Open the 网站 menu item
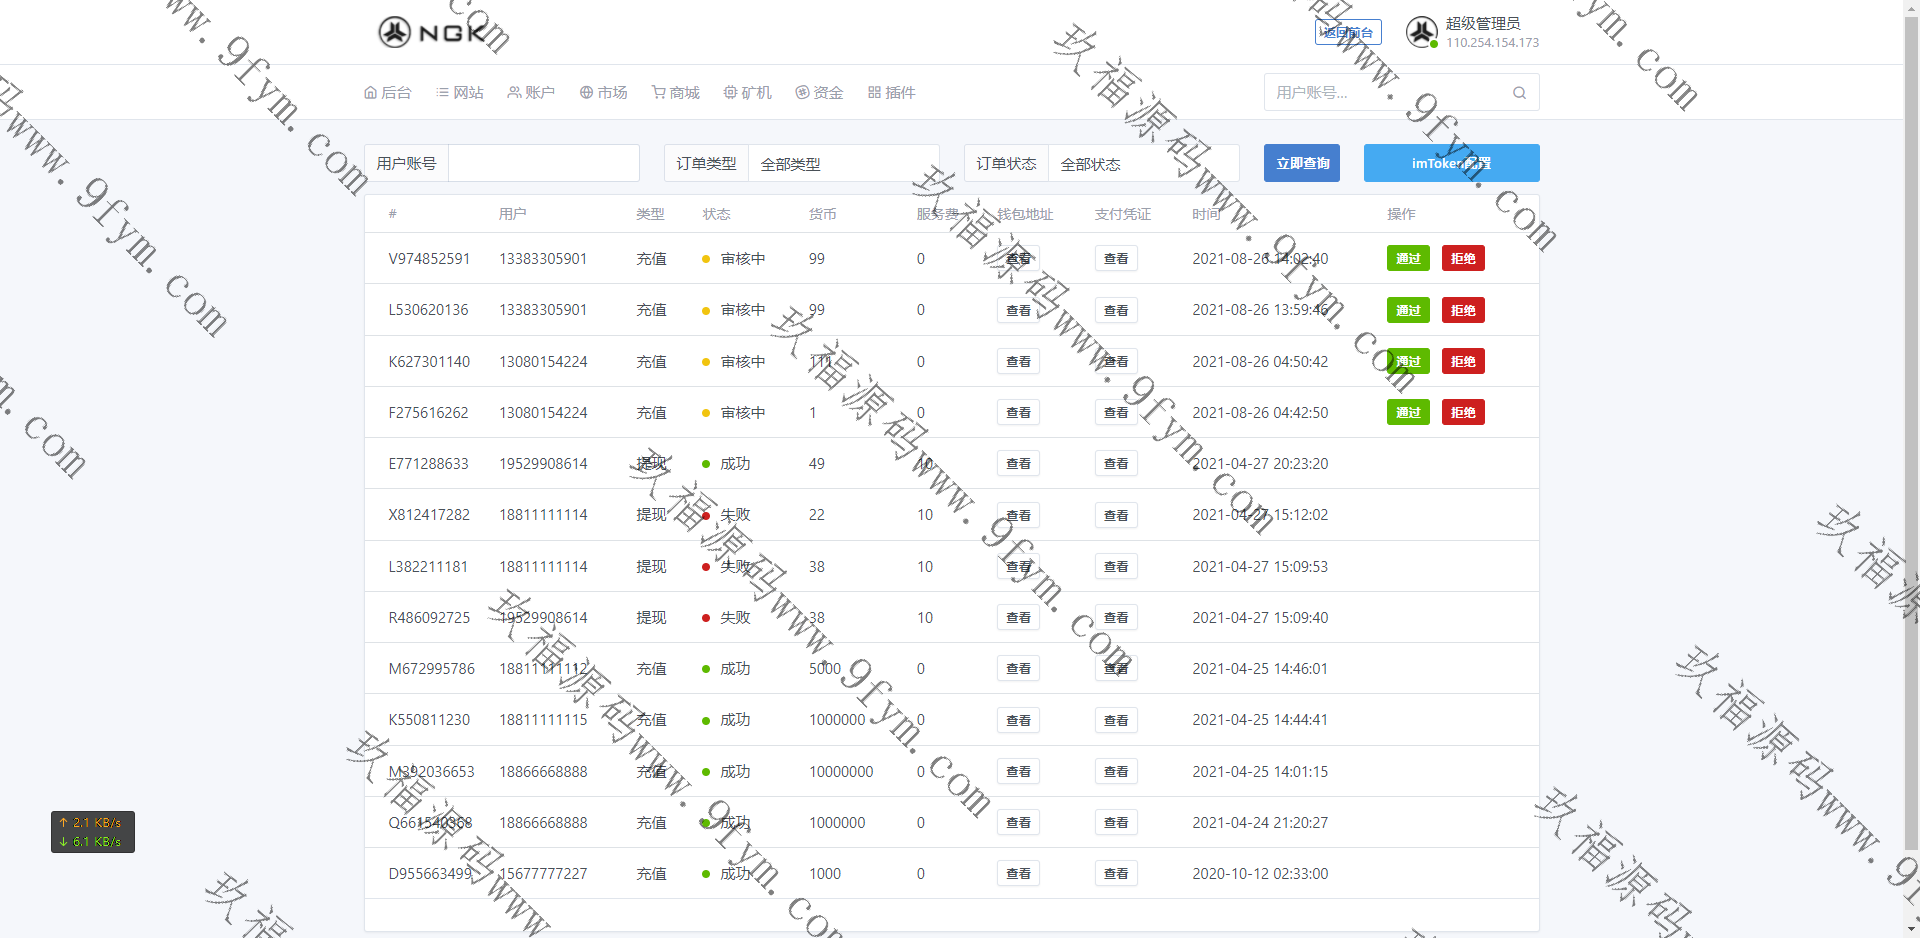This screenshot has height=938, width=1920. click(x=460, y=93)
